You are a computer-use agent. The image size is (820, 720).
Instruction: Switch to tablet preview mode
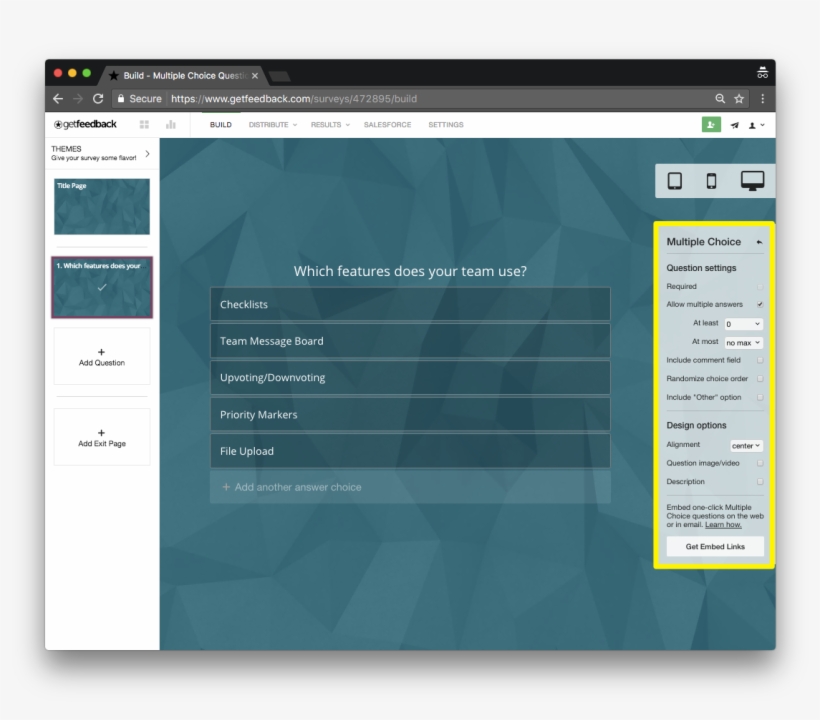675,181
